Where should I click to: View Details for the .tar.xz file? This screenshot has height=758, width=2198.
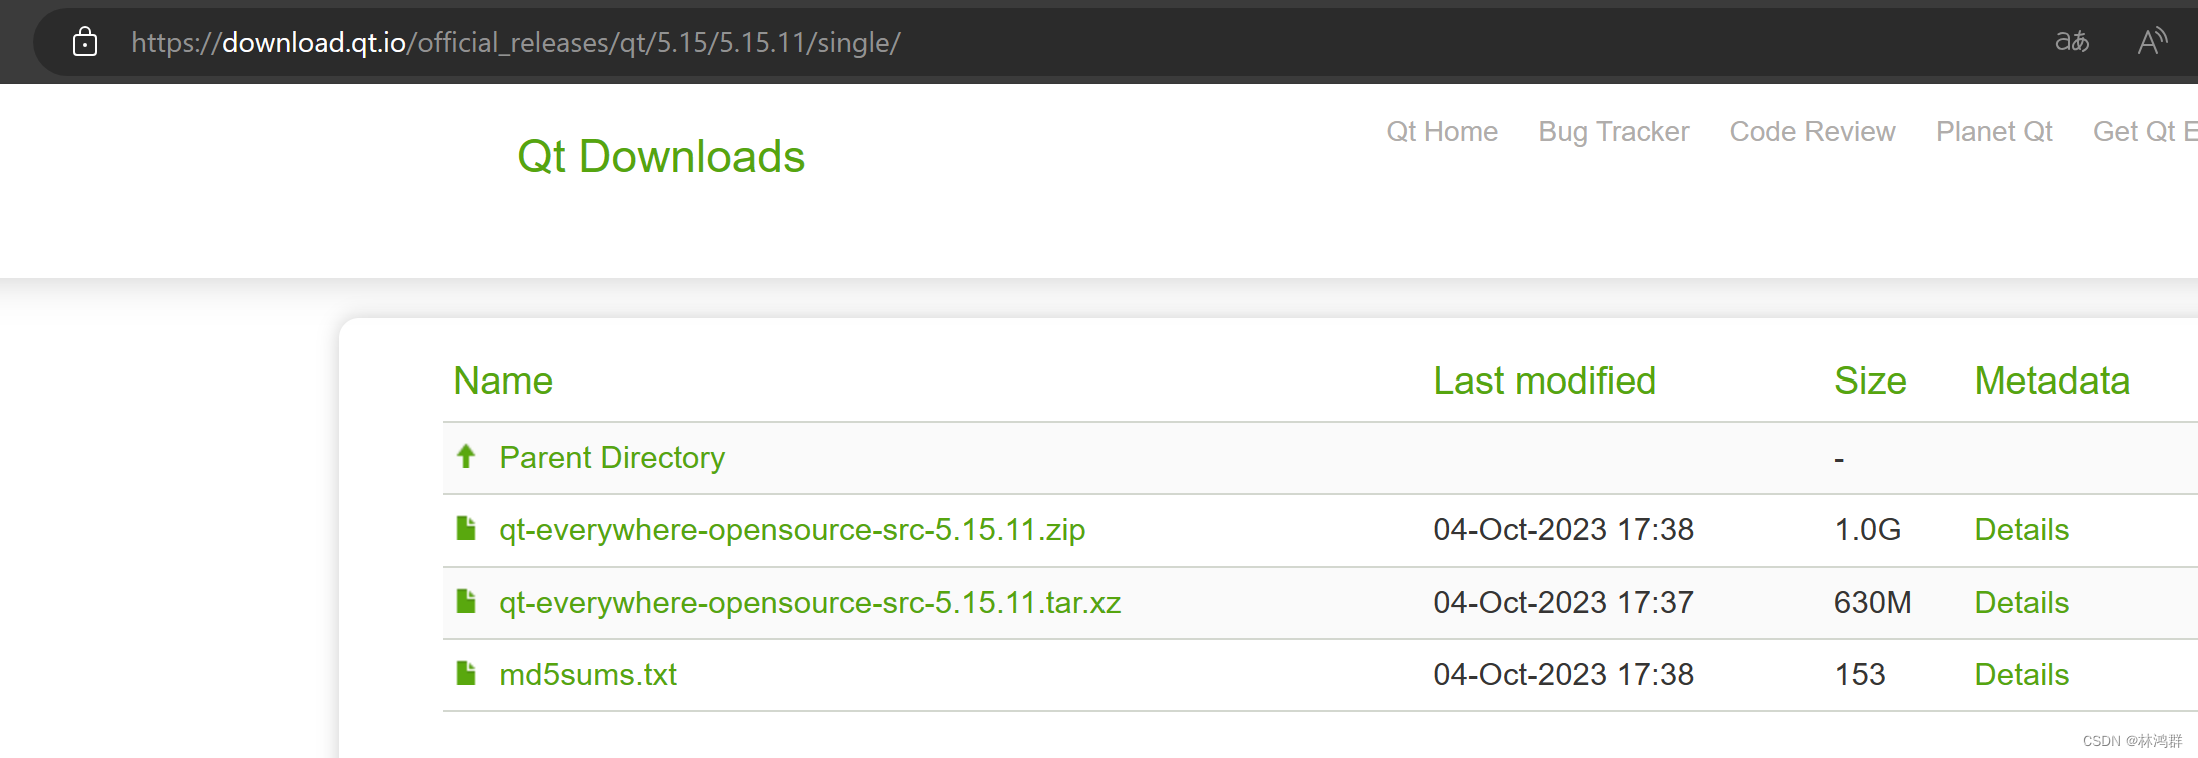2021,603
